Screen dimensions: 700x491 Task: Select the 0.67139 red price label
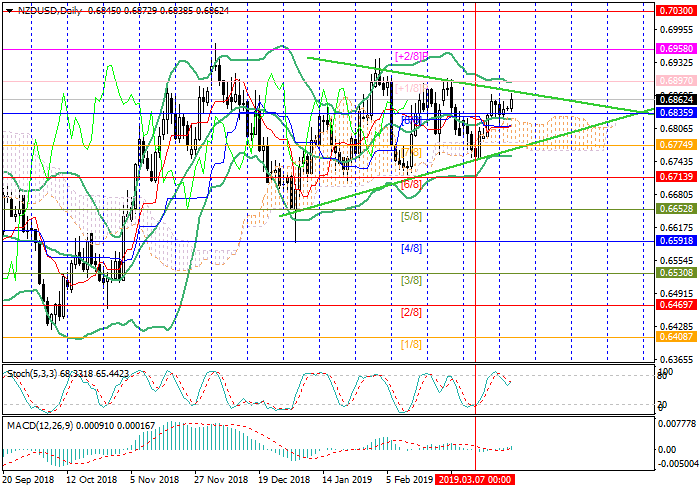point(676,177)
